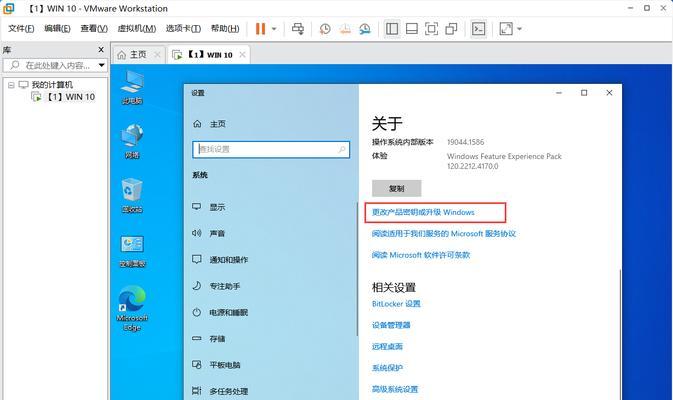The height and width of the screenshot is (400, 673).
Task: Open the snapshot manager icon
Action: pyautogui.click(x=365, y=29)
